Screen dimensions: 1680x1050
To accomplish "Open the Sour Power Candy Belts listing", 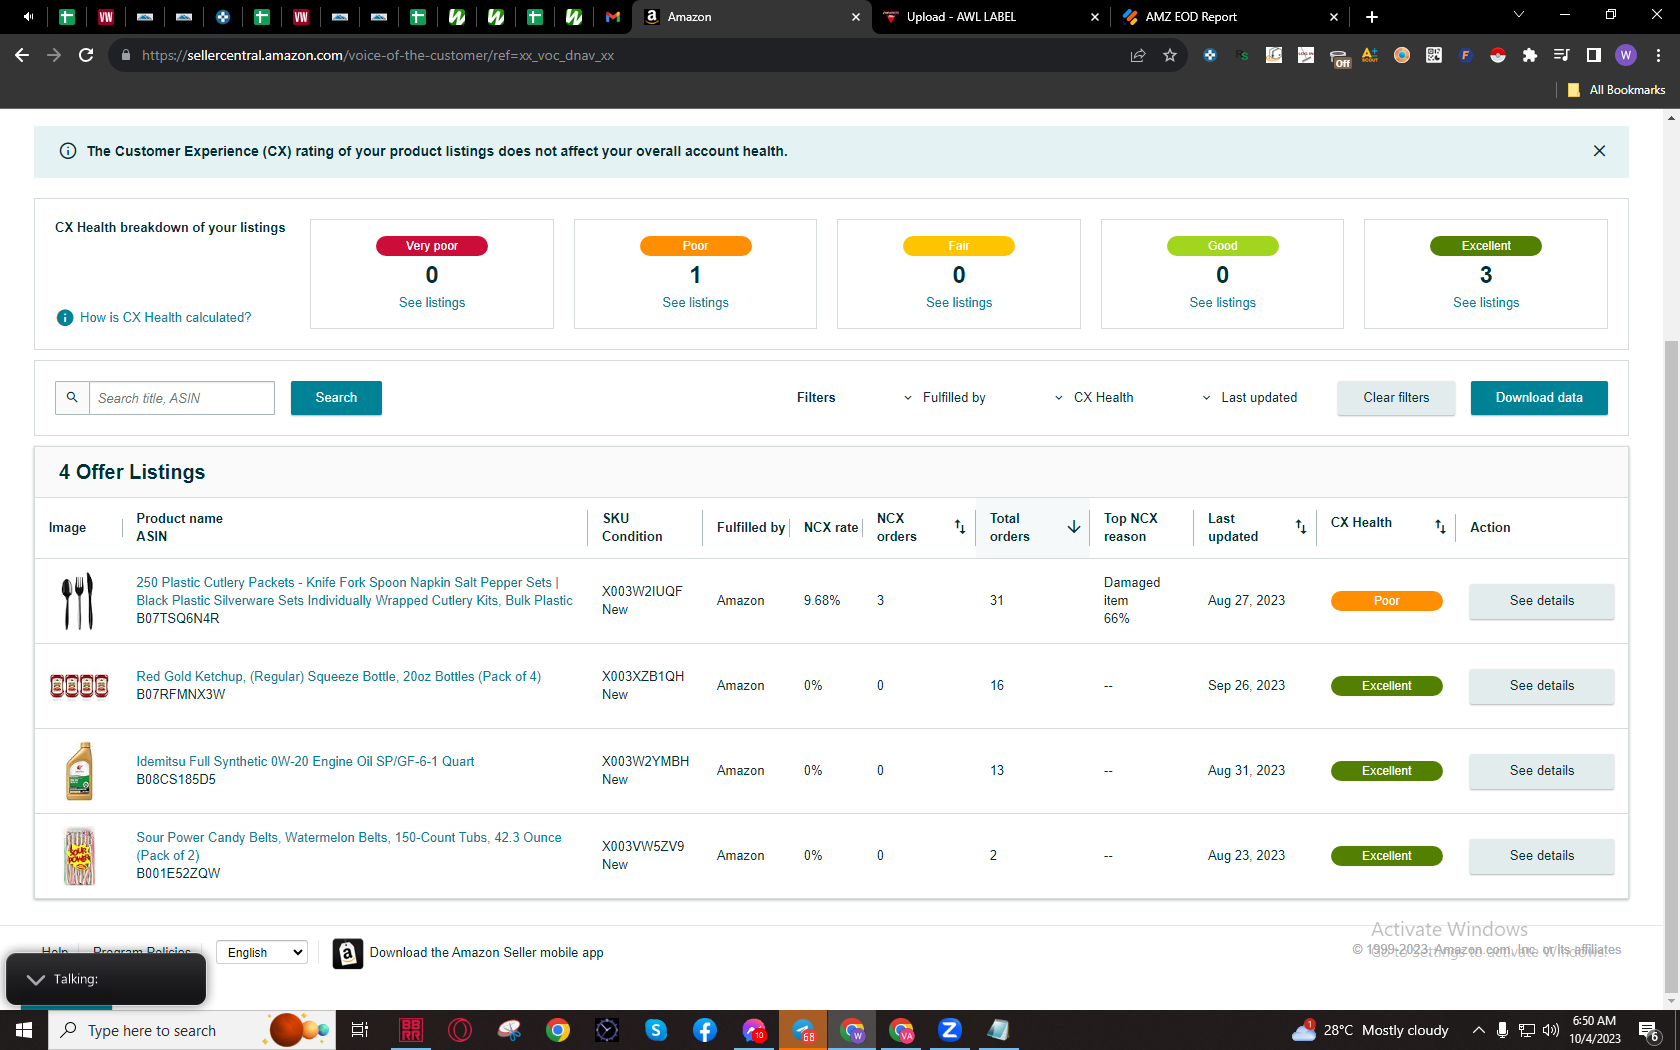I will (349, 846).
